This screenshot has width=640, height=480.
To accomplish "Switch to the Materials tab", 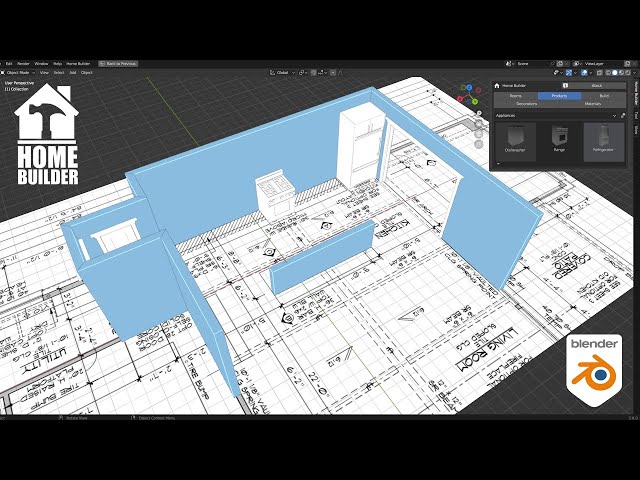I will point(593,104).
